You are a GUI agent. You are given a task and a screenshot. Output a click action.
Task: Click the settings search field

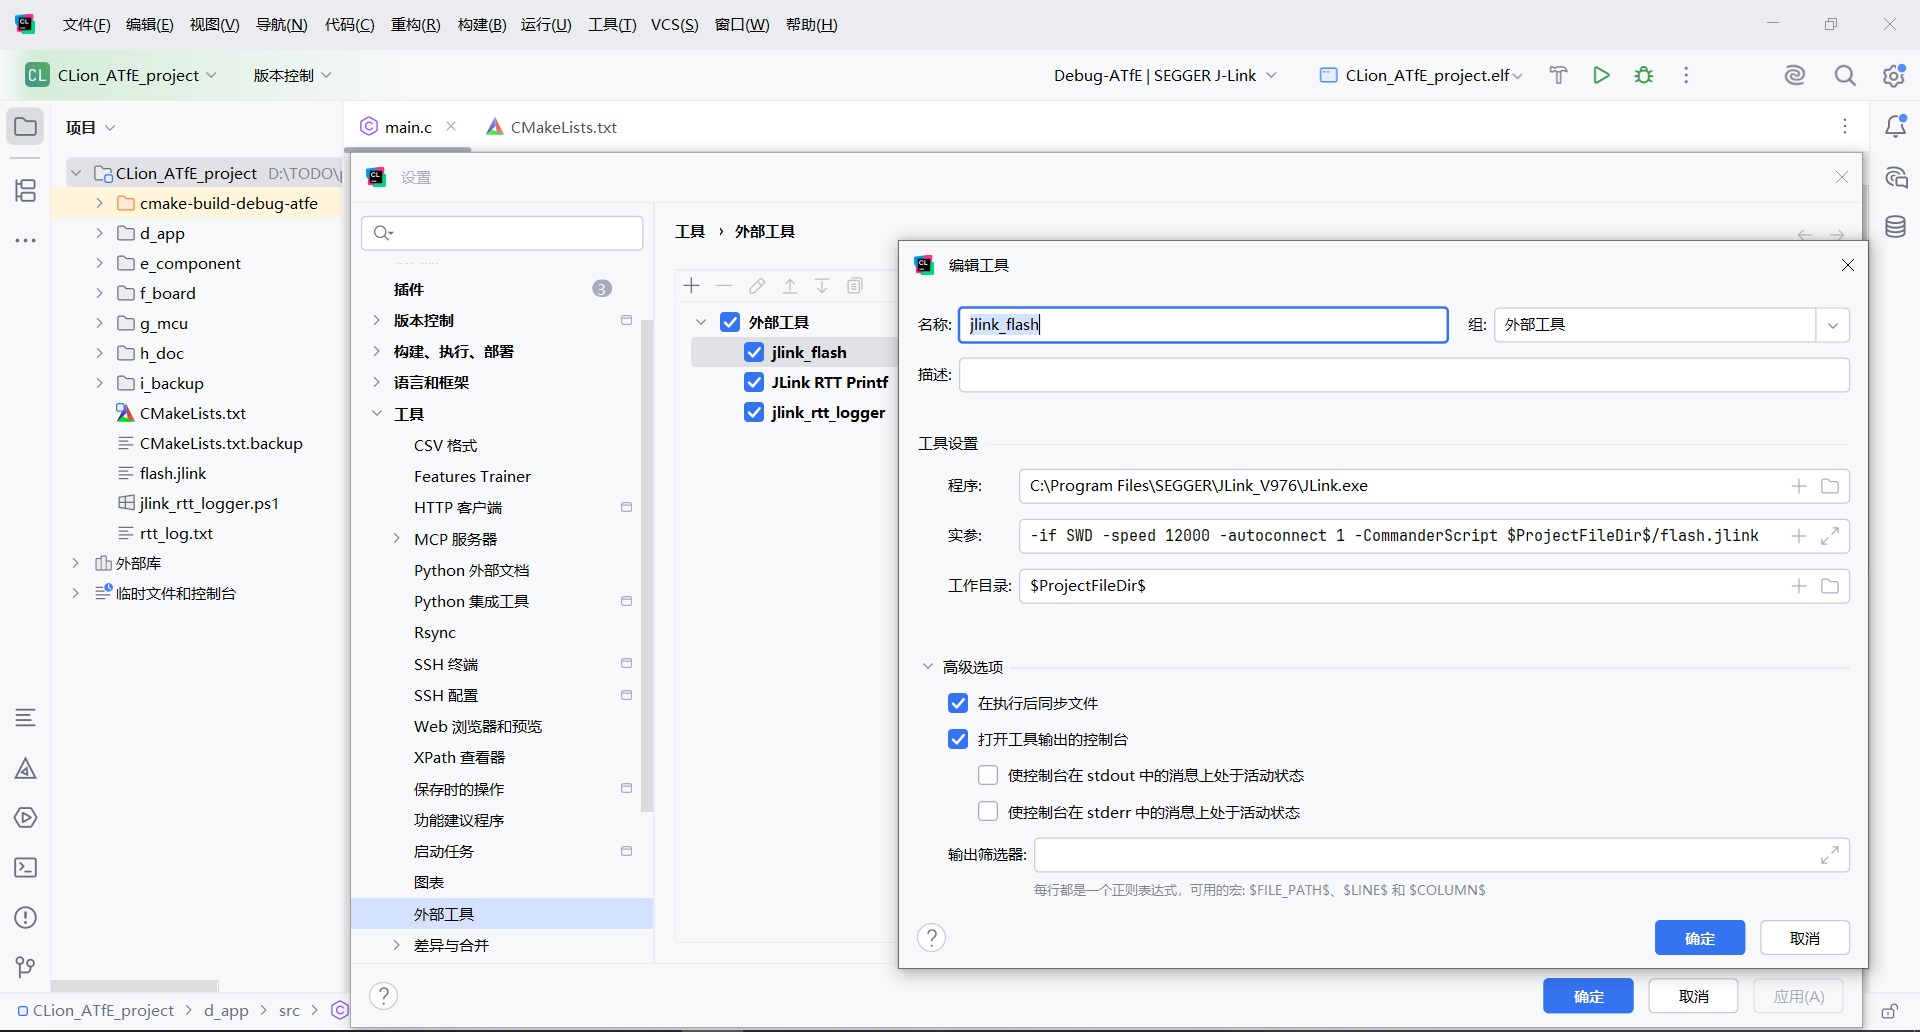tap(502, 233)
